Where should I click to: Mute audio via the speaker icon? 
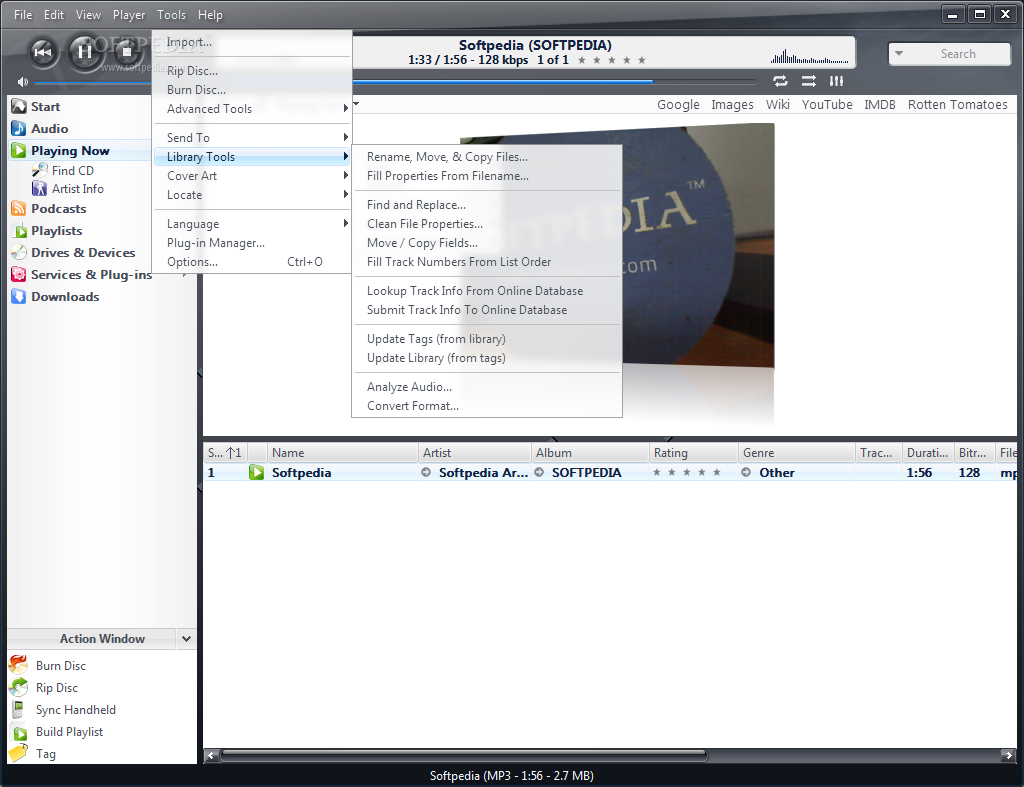click(23, 82)
